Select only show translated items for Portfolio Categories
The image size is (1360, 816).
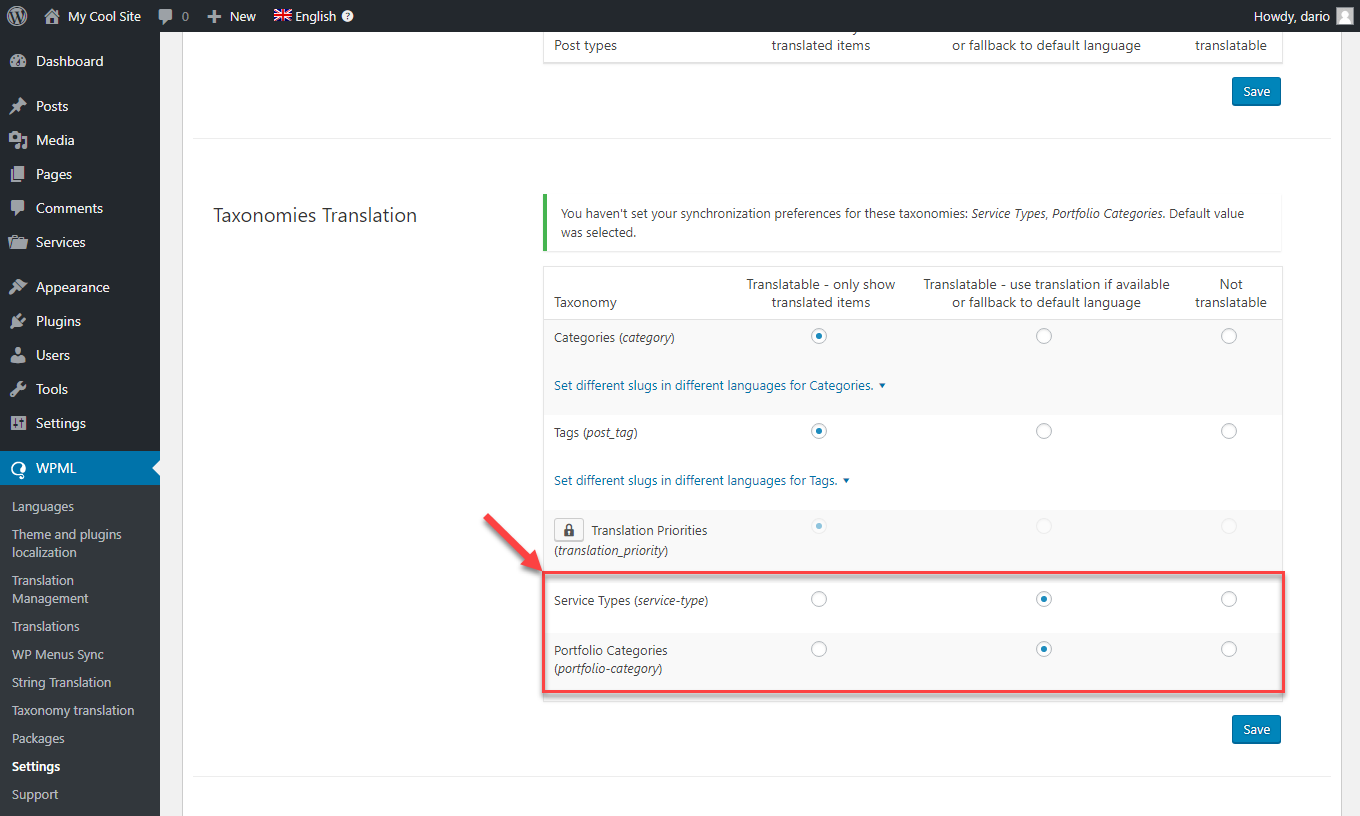tap(819, 649)
